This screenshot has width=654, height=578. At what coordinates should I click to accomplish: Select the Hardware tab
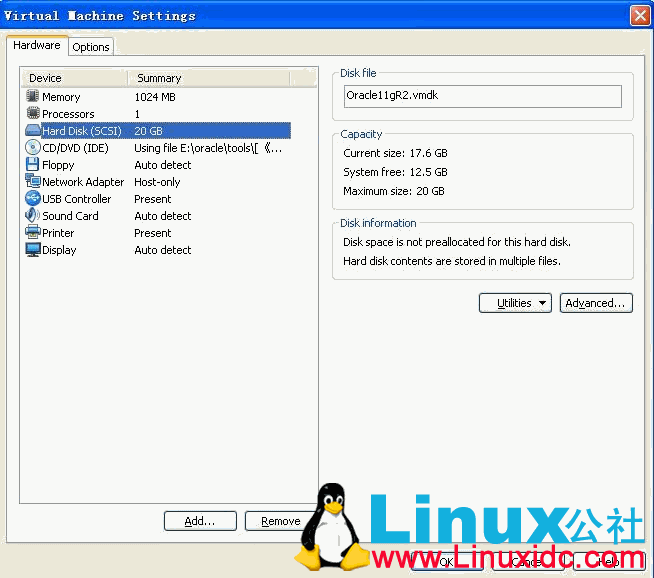click(37, 46)
